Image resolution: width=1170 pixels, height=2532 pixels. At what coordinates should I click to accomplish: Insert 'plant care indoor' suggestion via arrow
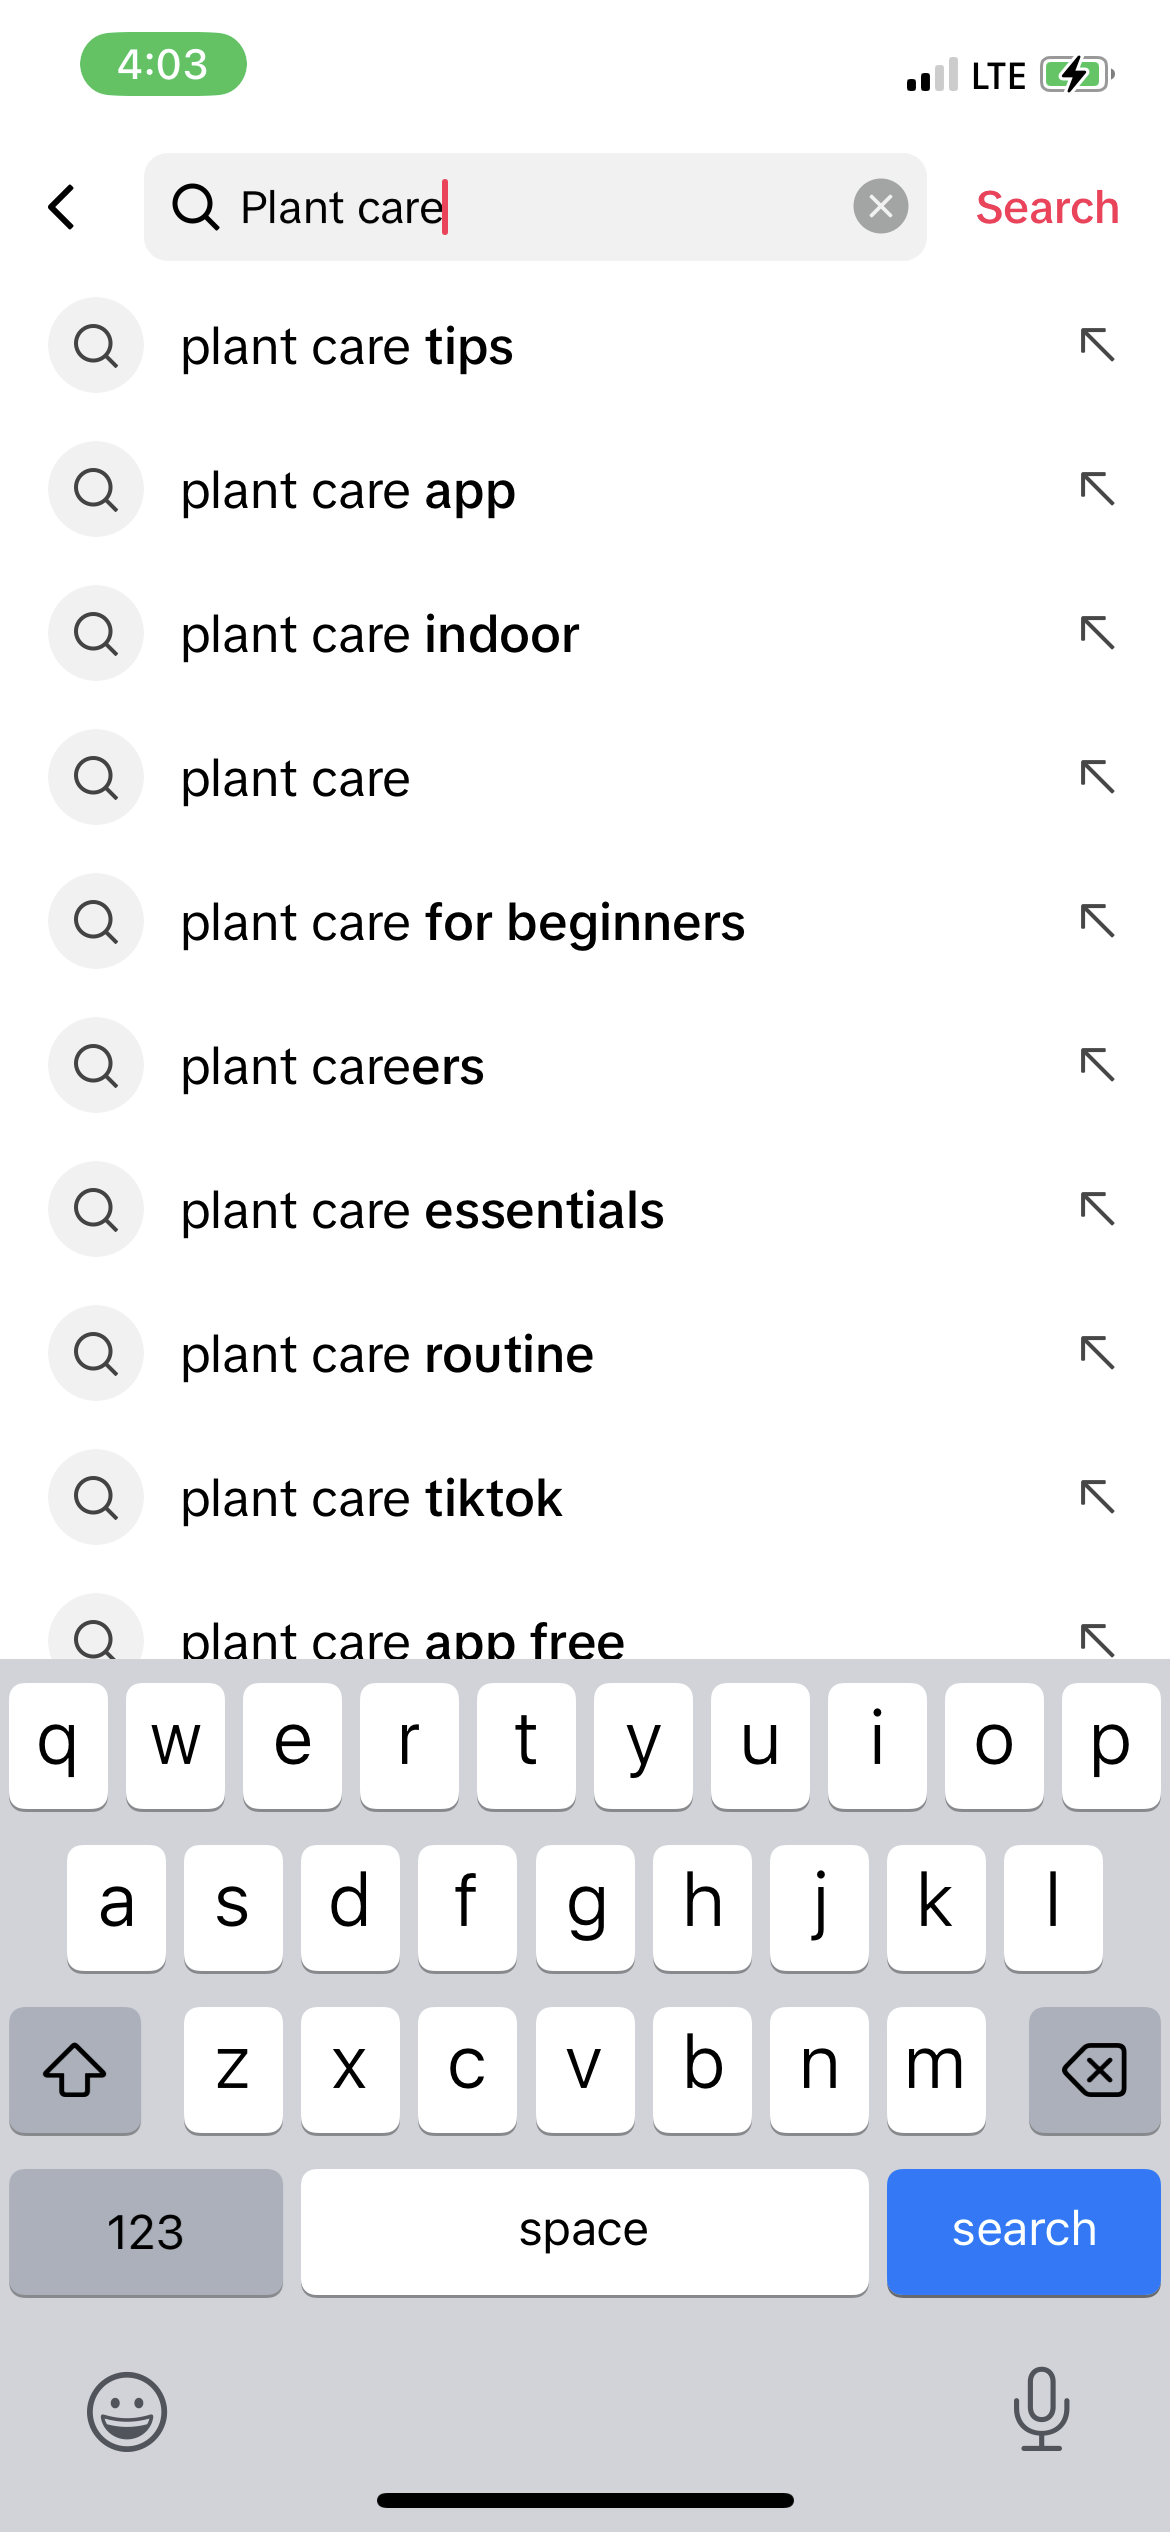pos(1097,633)
